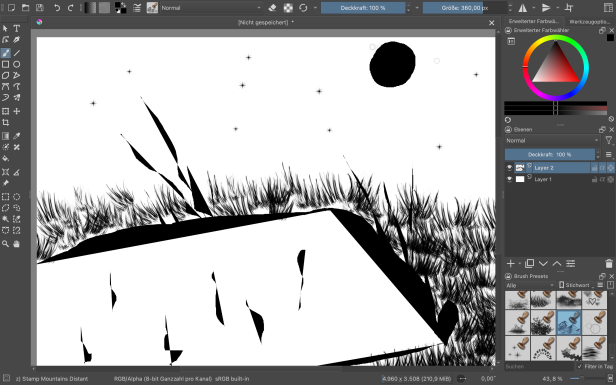The width and height of the screenshot is (616, 385).
Task: Select the Freehand Path tool
Action: 16,86
